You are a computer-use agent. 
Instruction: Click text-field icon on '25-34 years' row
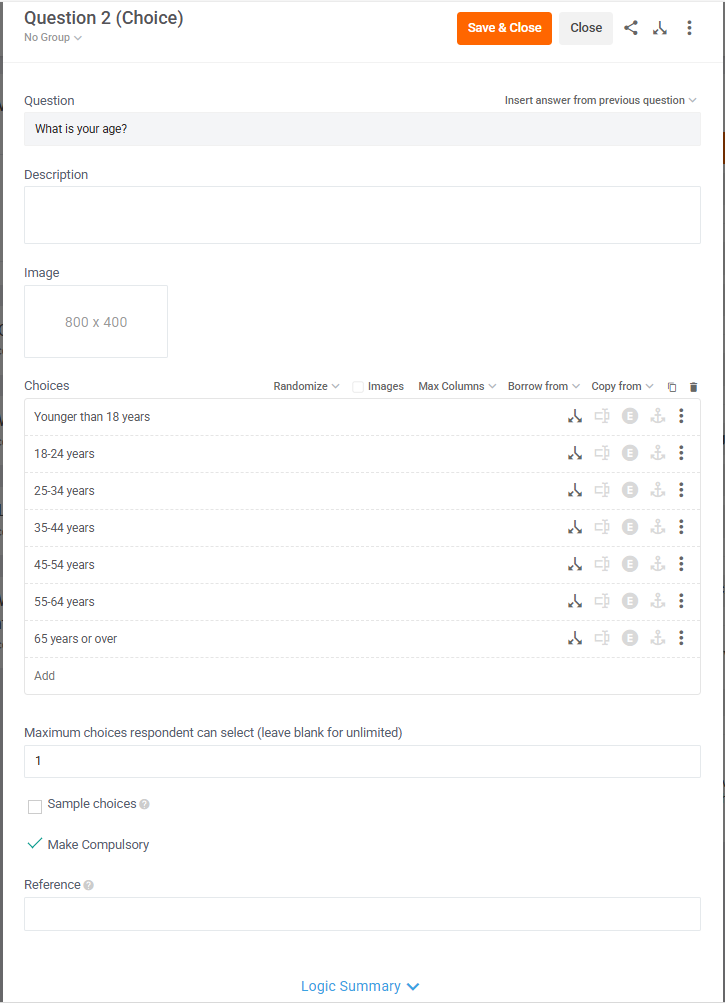(x=602, y=491)
